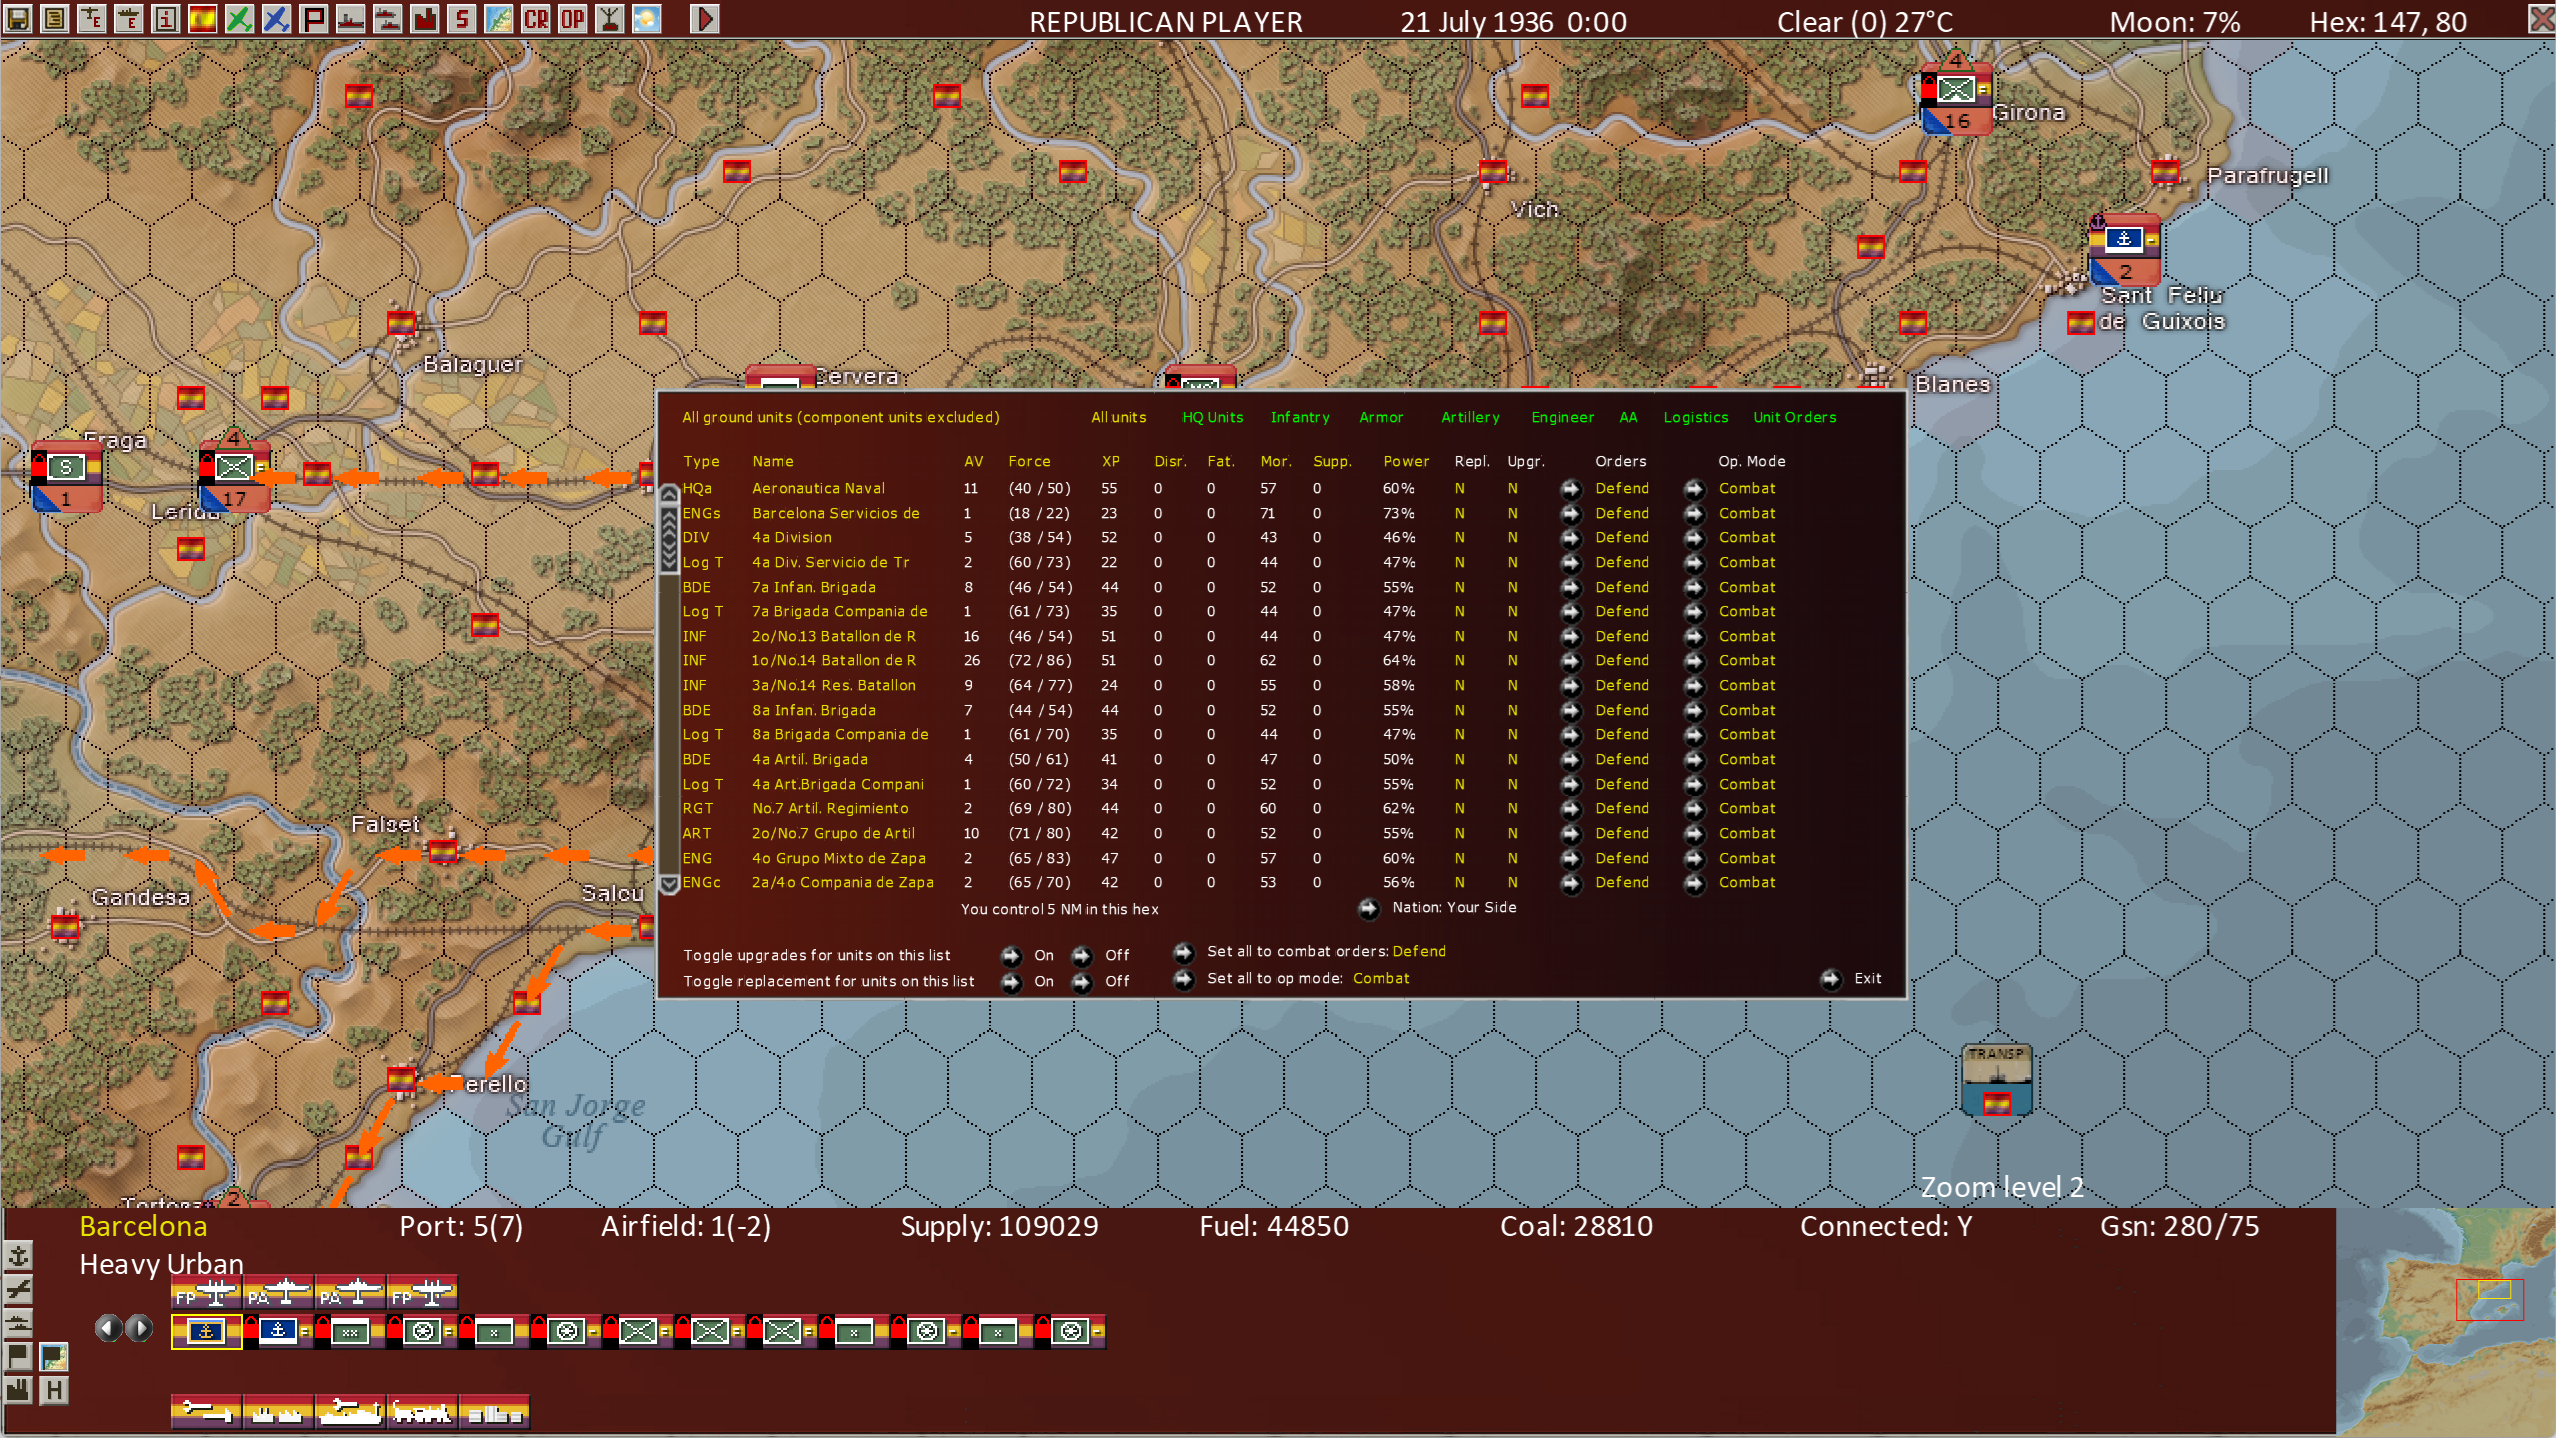Open the weather sun-and-cloud icon
Screen dimensions: 2556x1438
[647, 18]
